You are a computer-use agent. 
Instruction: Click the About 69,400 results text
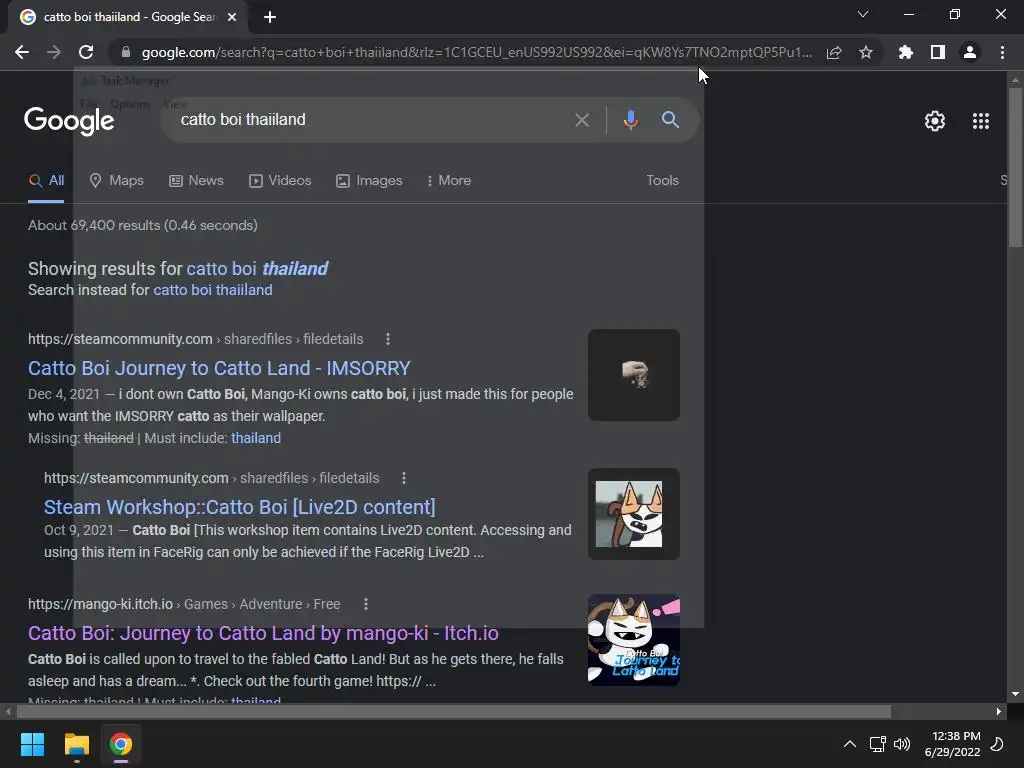click(x=142, y=225)
